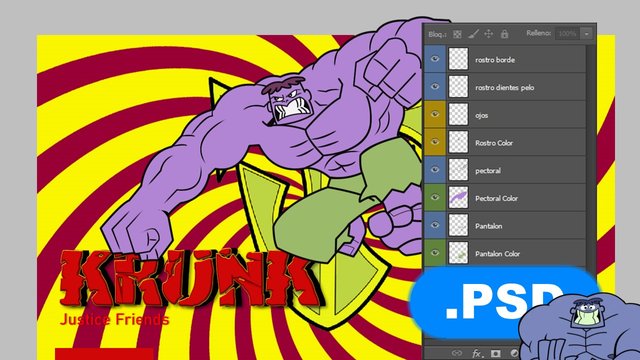Viewport: 640px width, 360px height.
Task: Click the pectoral layer thumbnail
Action: point(458,170)
